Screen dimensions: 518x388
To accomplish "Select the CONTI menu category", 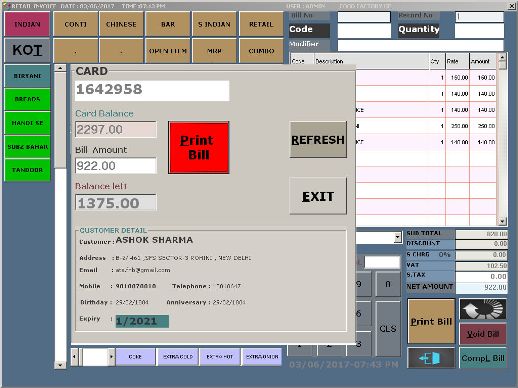I will coord(76,24).
